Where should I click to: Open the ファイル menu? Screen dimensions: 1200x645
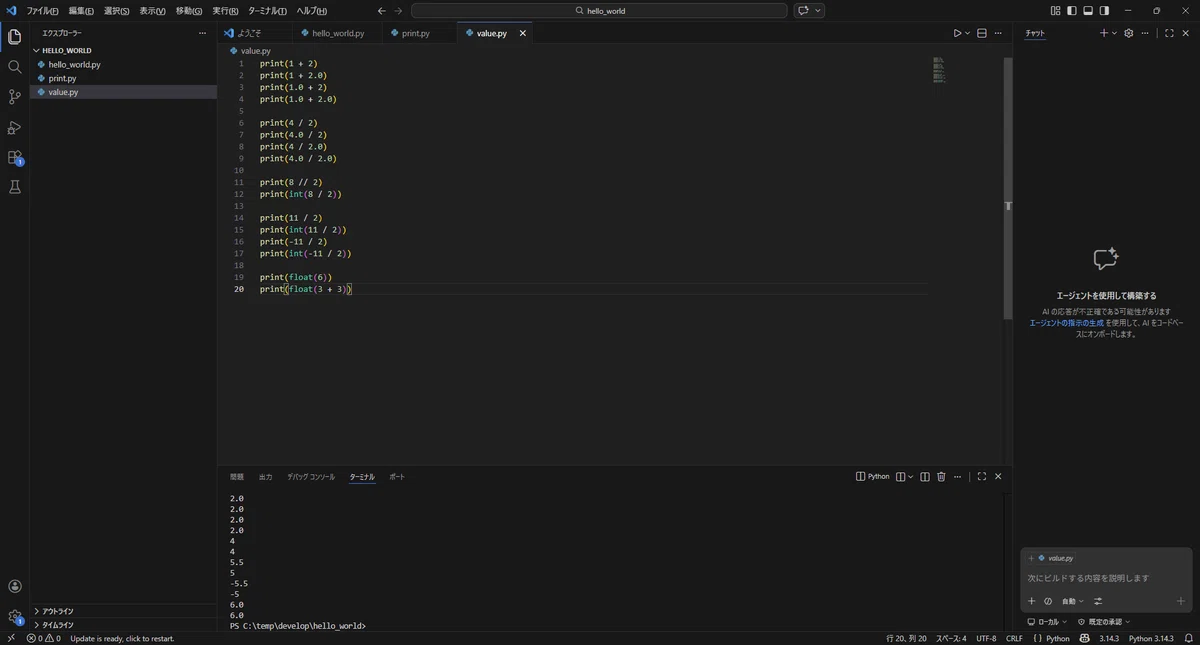click(x=42, y=11)
